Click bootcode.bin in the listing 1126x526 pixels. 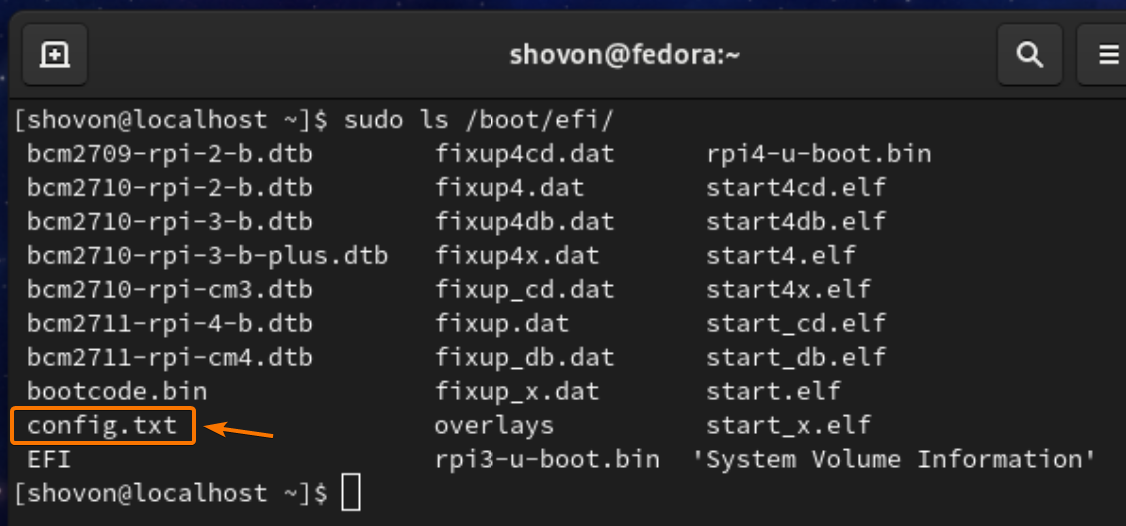117,392
